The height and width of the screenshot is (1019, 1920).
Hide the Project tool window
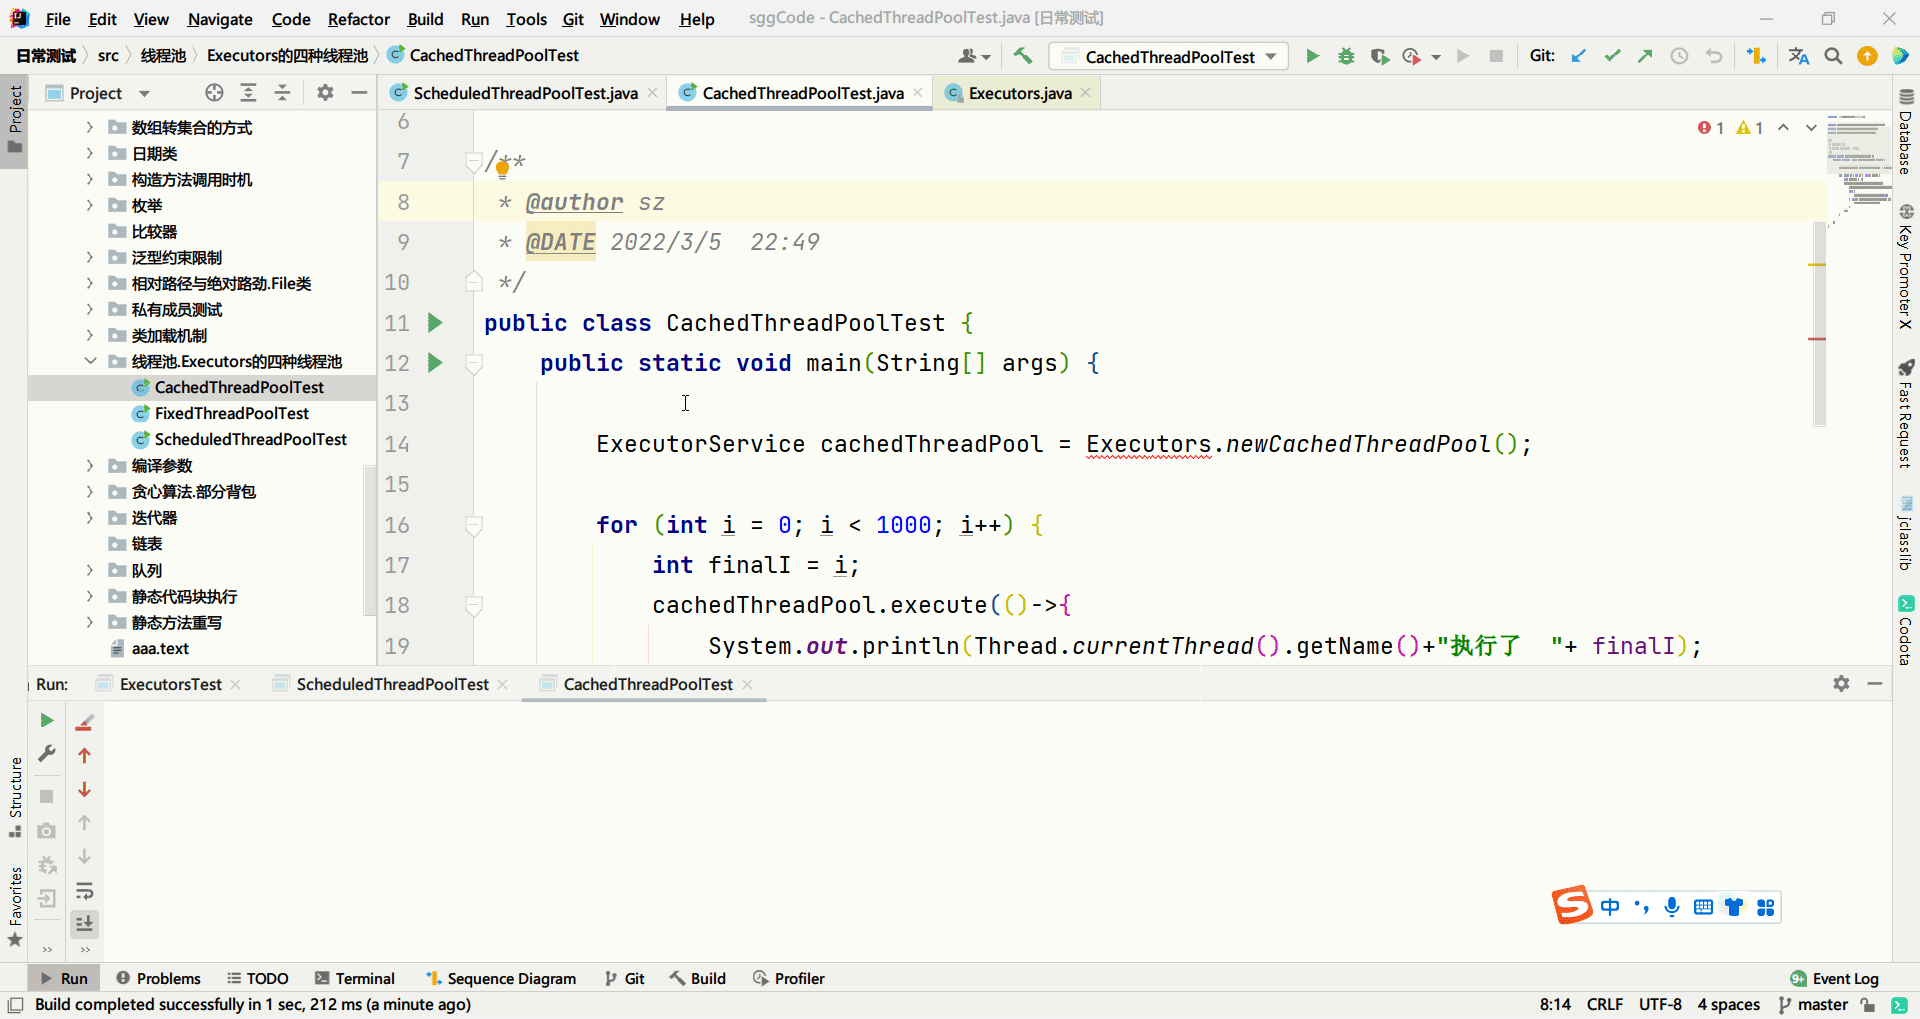[359, 93]
